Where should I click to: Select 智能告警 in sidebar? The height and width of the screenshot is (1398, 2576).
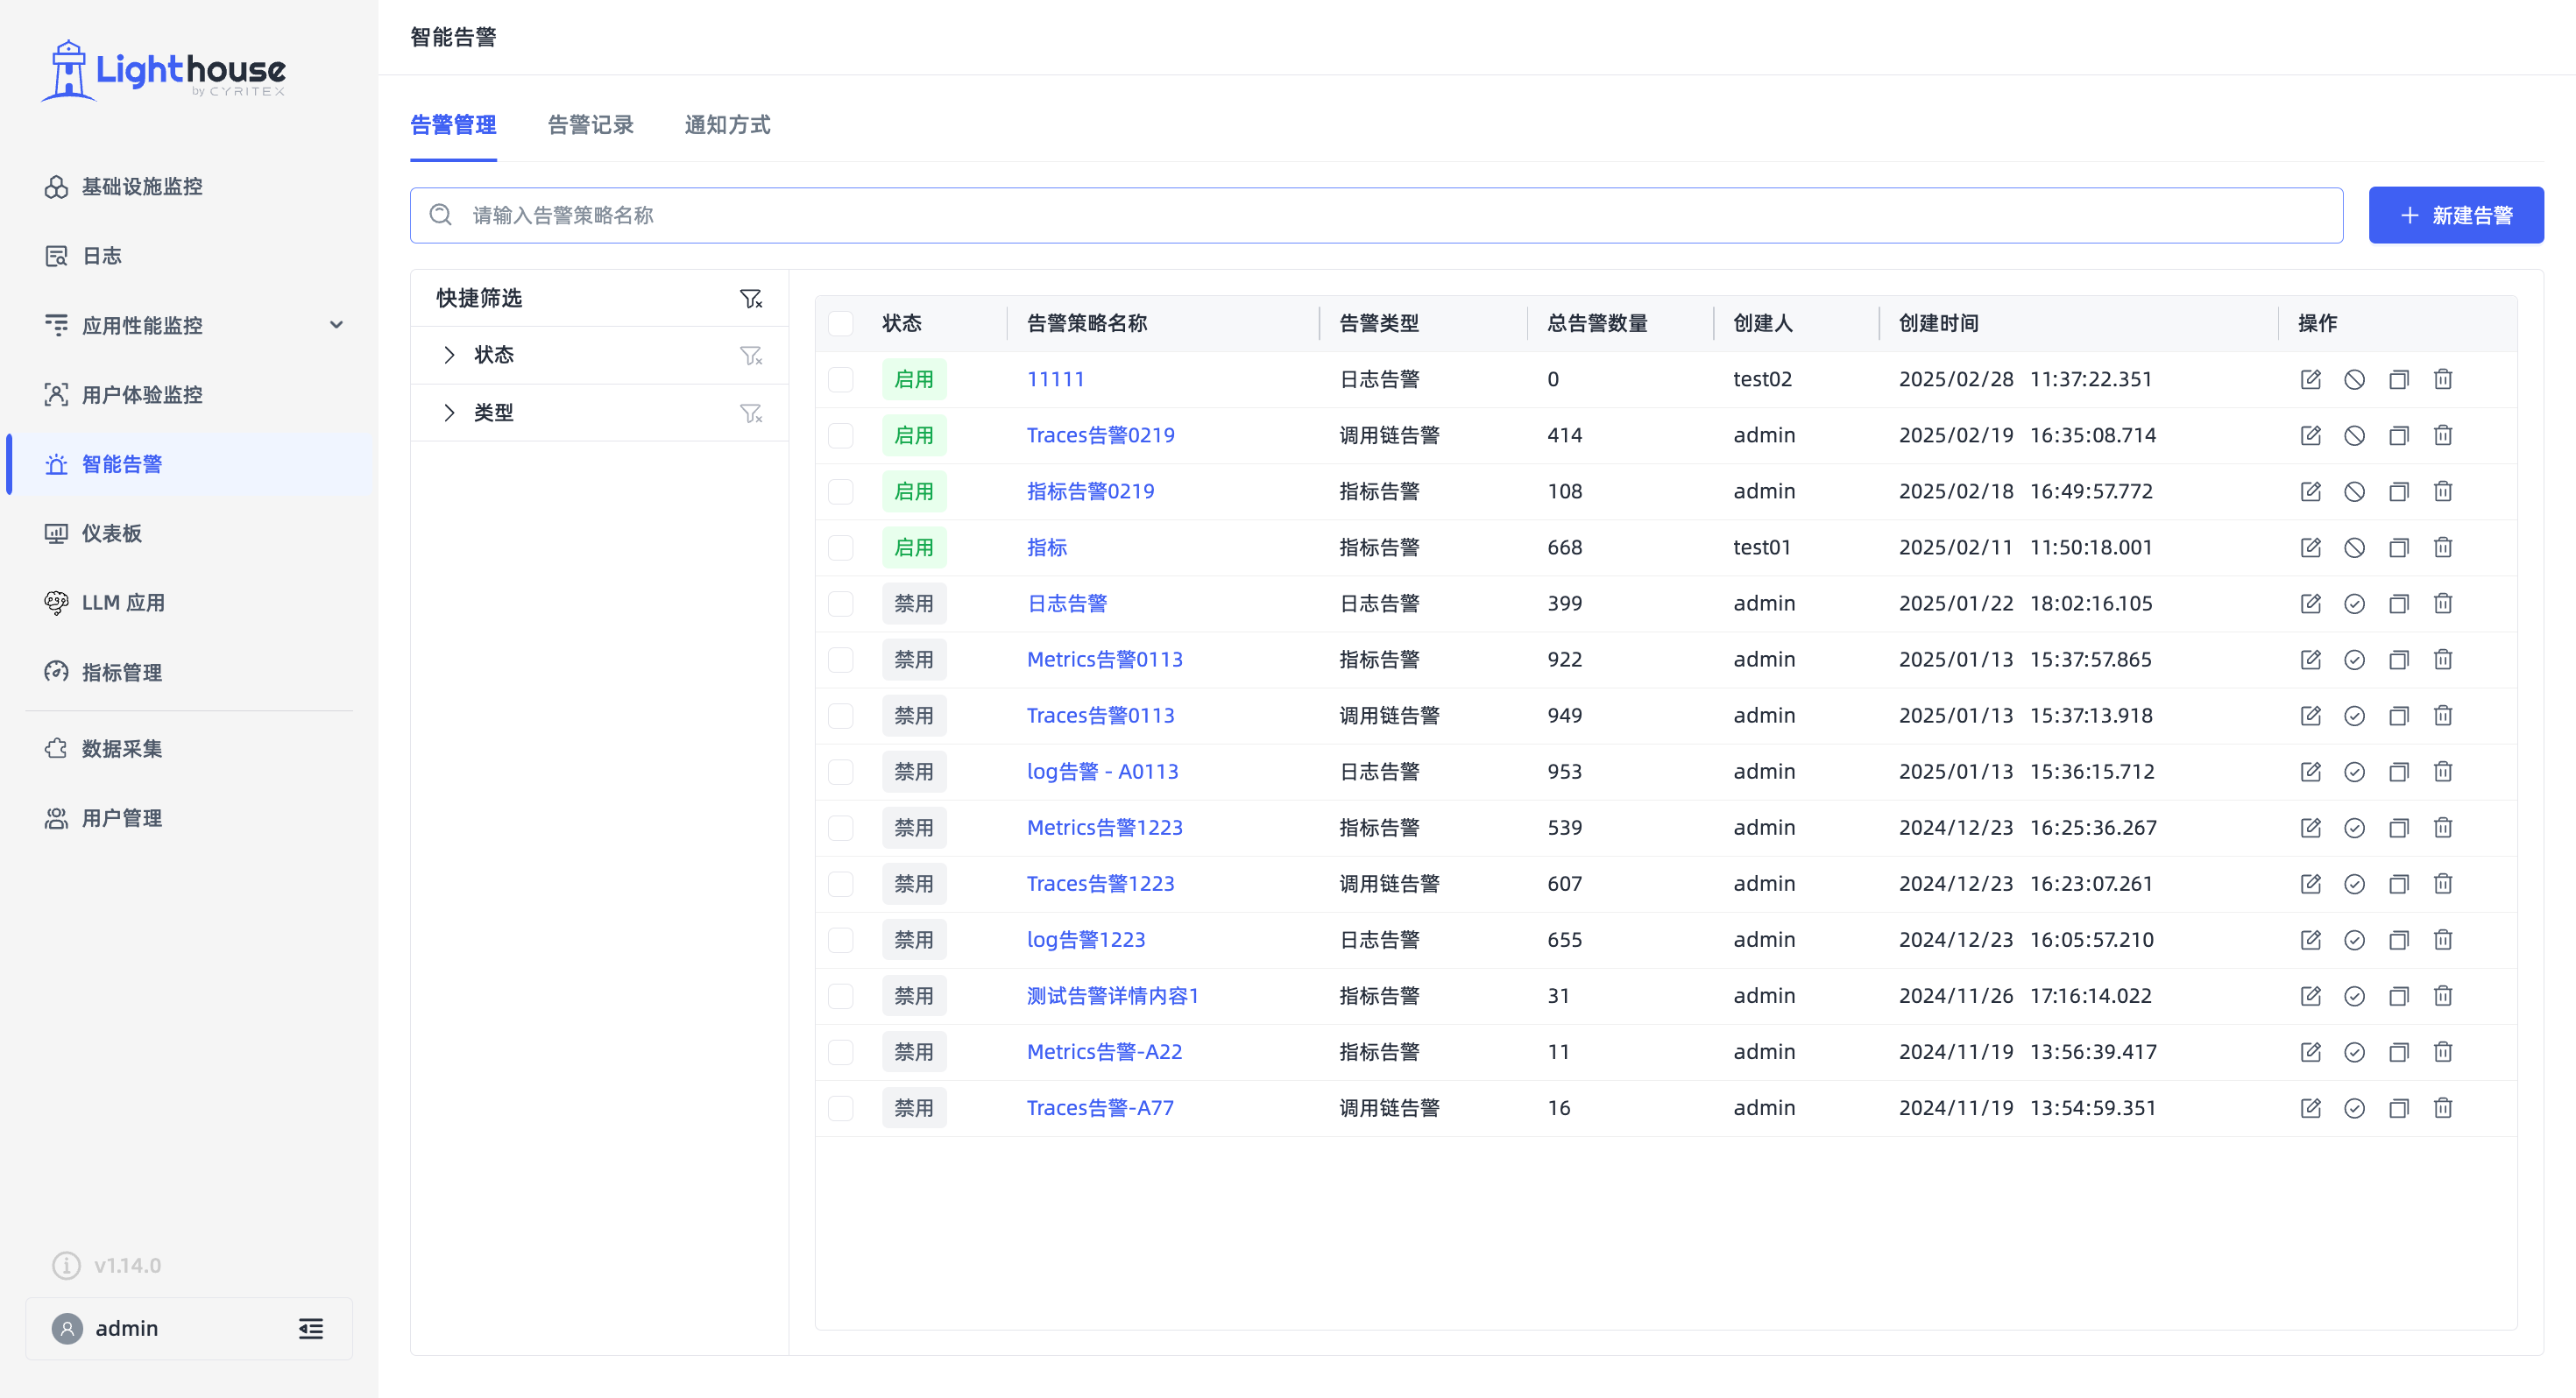pos(189,464)
